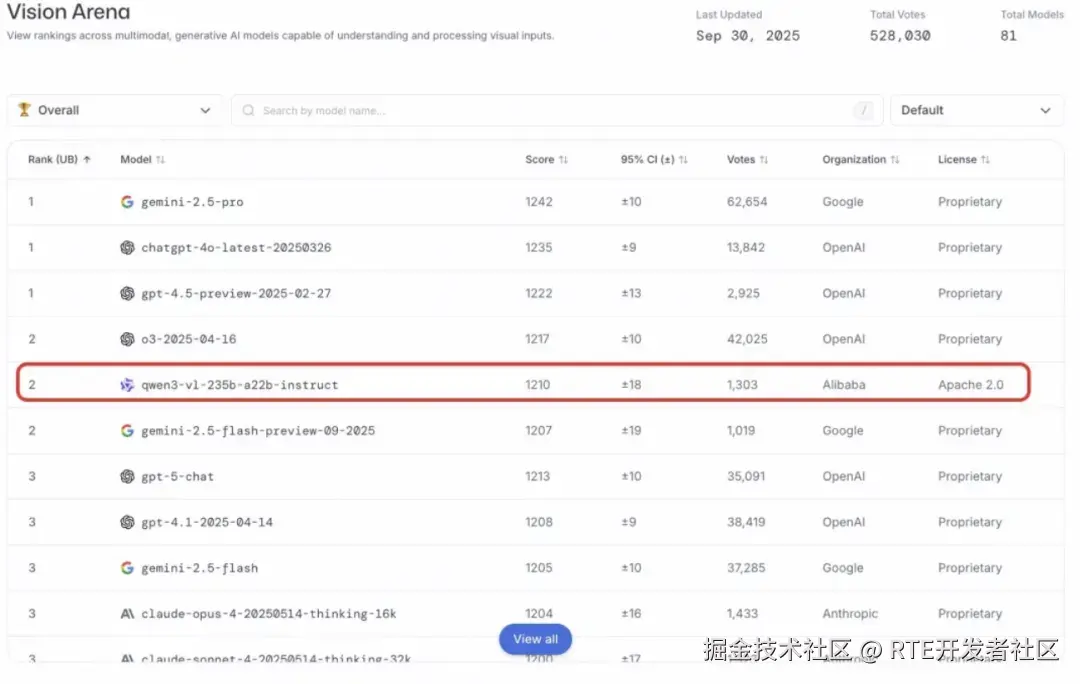Click the 1,303 votes cell
This screenshot has height=684, width=1080.
pos(742,385)
